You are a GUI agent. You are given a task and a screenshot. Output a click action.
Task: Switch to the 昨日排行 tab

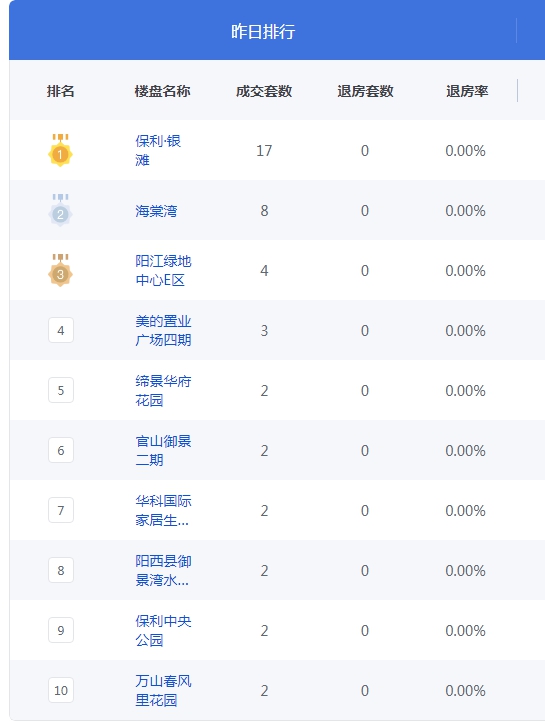[263, 31]
